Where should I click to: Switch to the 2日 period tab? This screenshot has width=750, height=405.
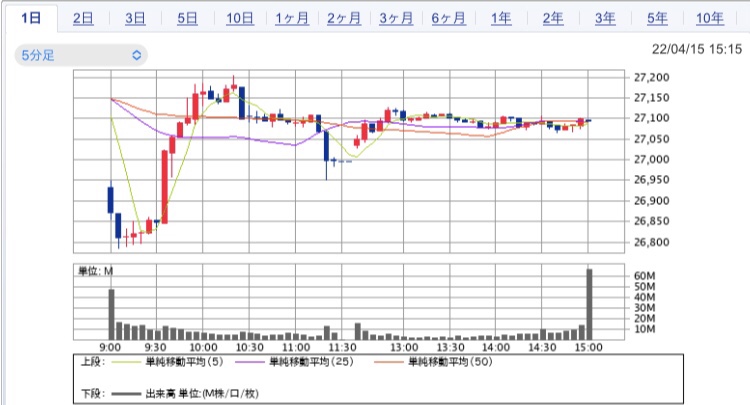83,19
